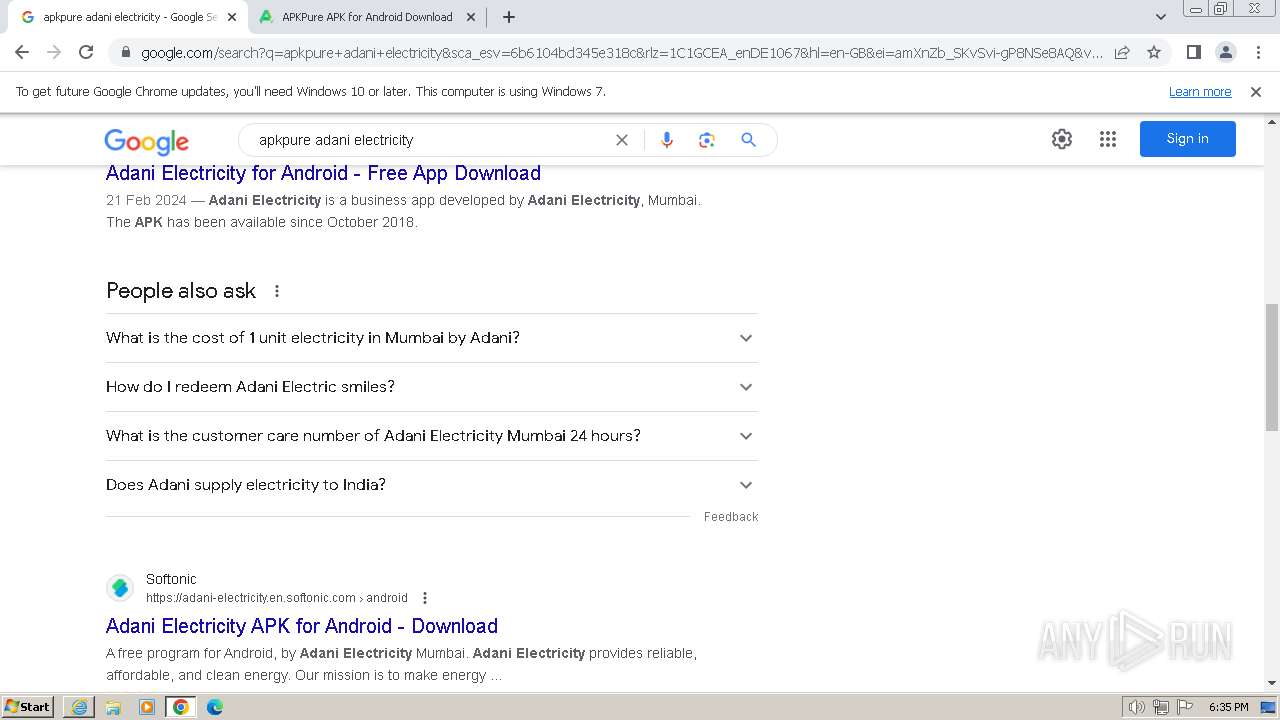Click the lock site info icon
Screen dimensions: 1280x720
coord(125,53)
